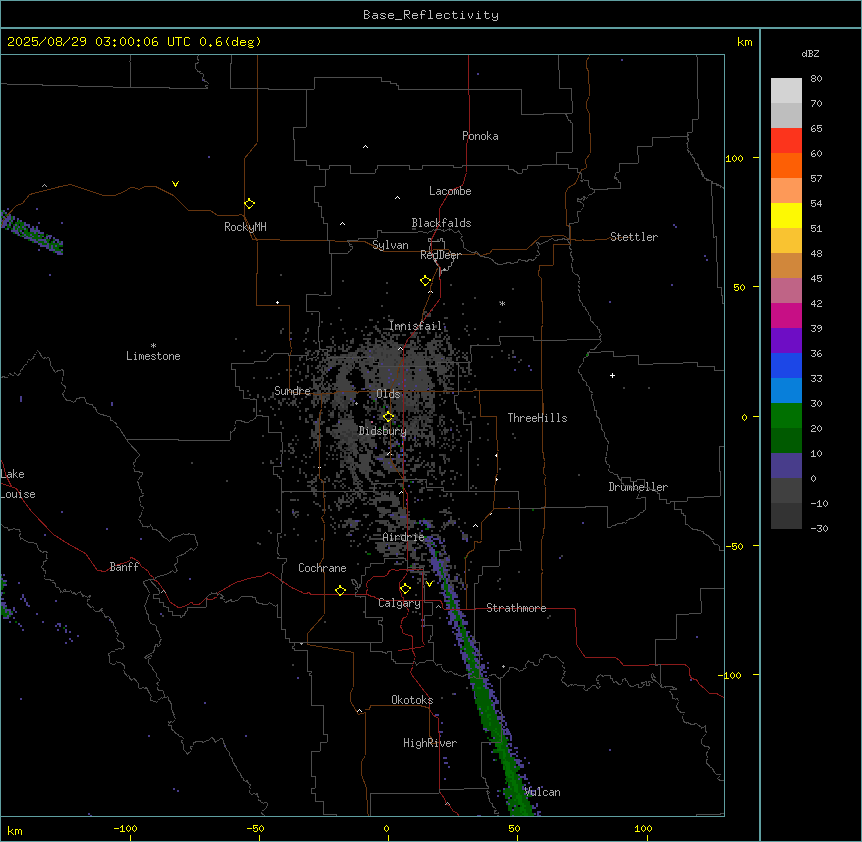Click the Olds label
This screenshot has height=842, width=862.
[388, 394]
